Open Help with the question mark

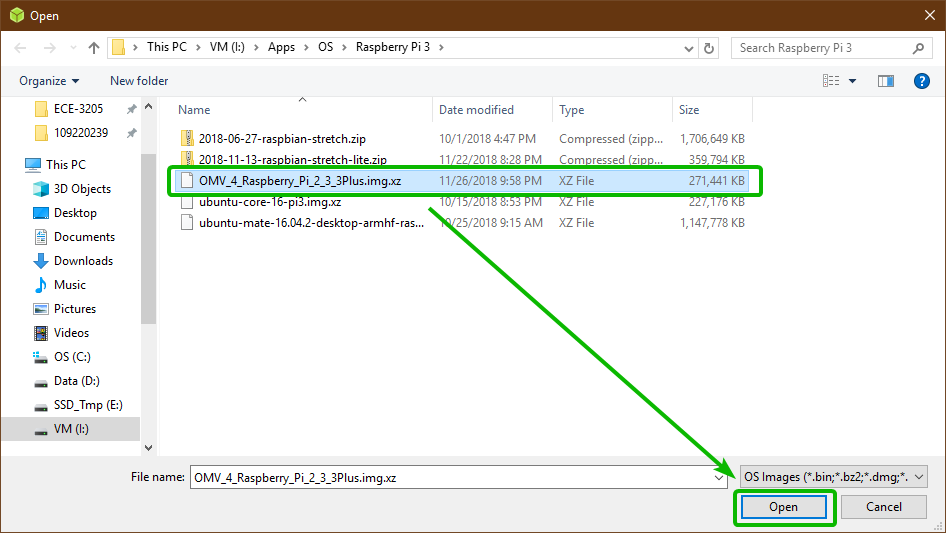[921, 81]
